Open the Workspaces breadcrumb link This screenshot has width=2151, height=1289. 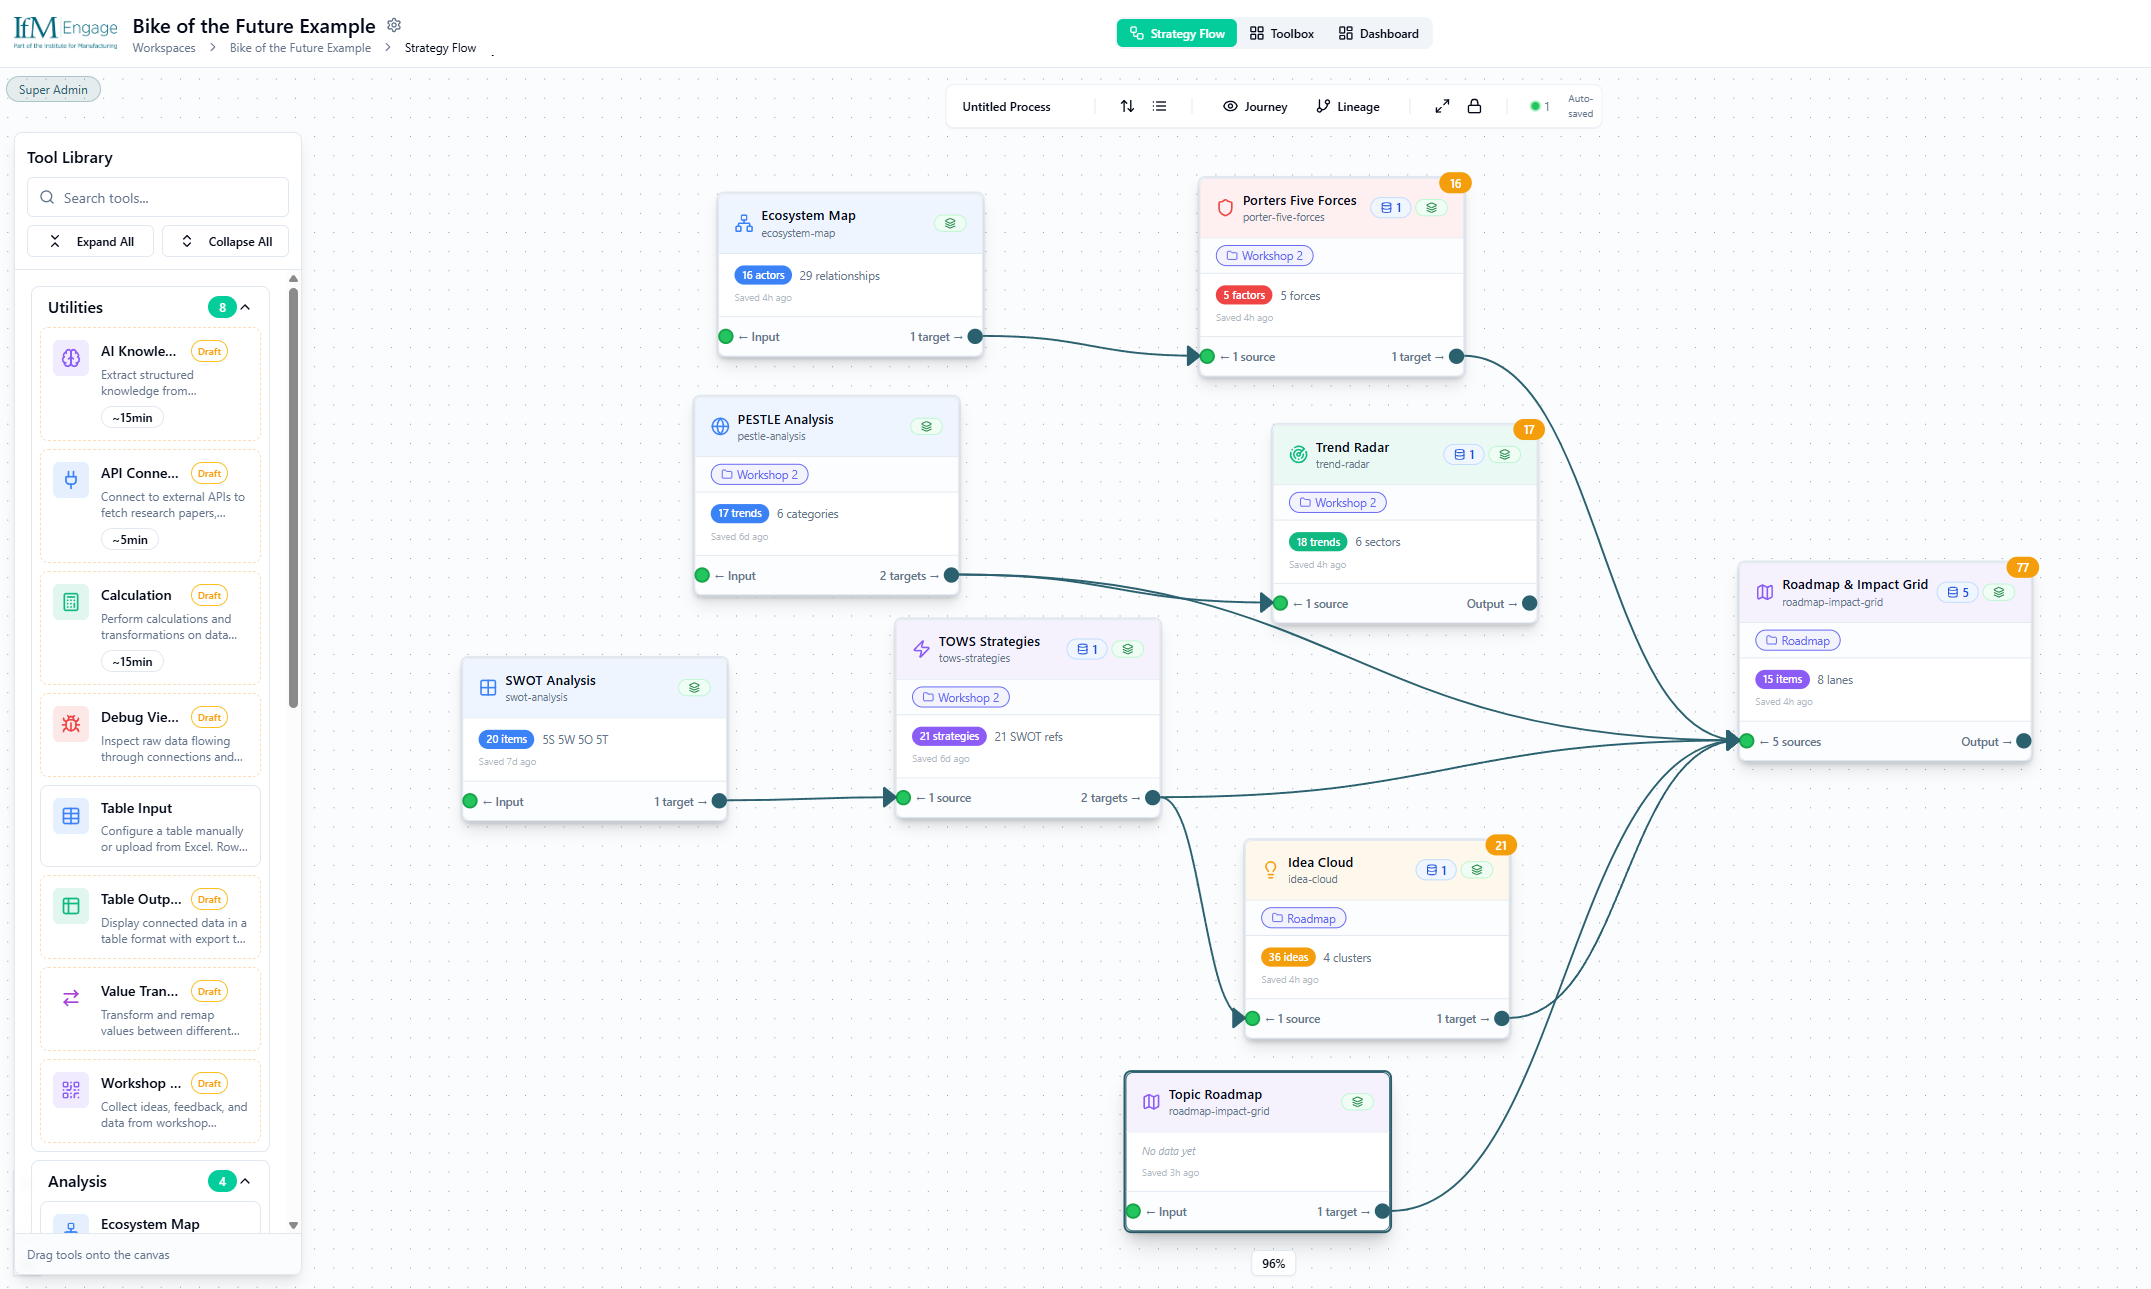(x=163, y=47)
